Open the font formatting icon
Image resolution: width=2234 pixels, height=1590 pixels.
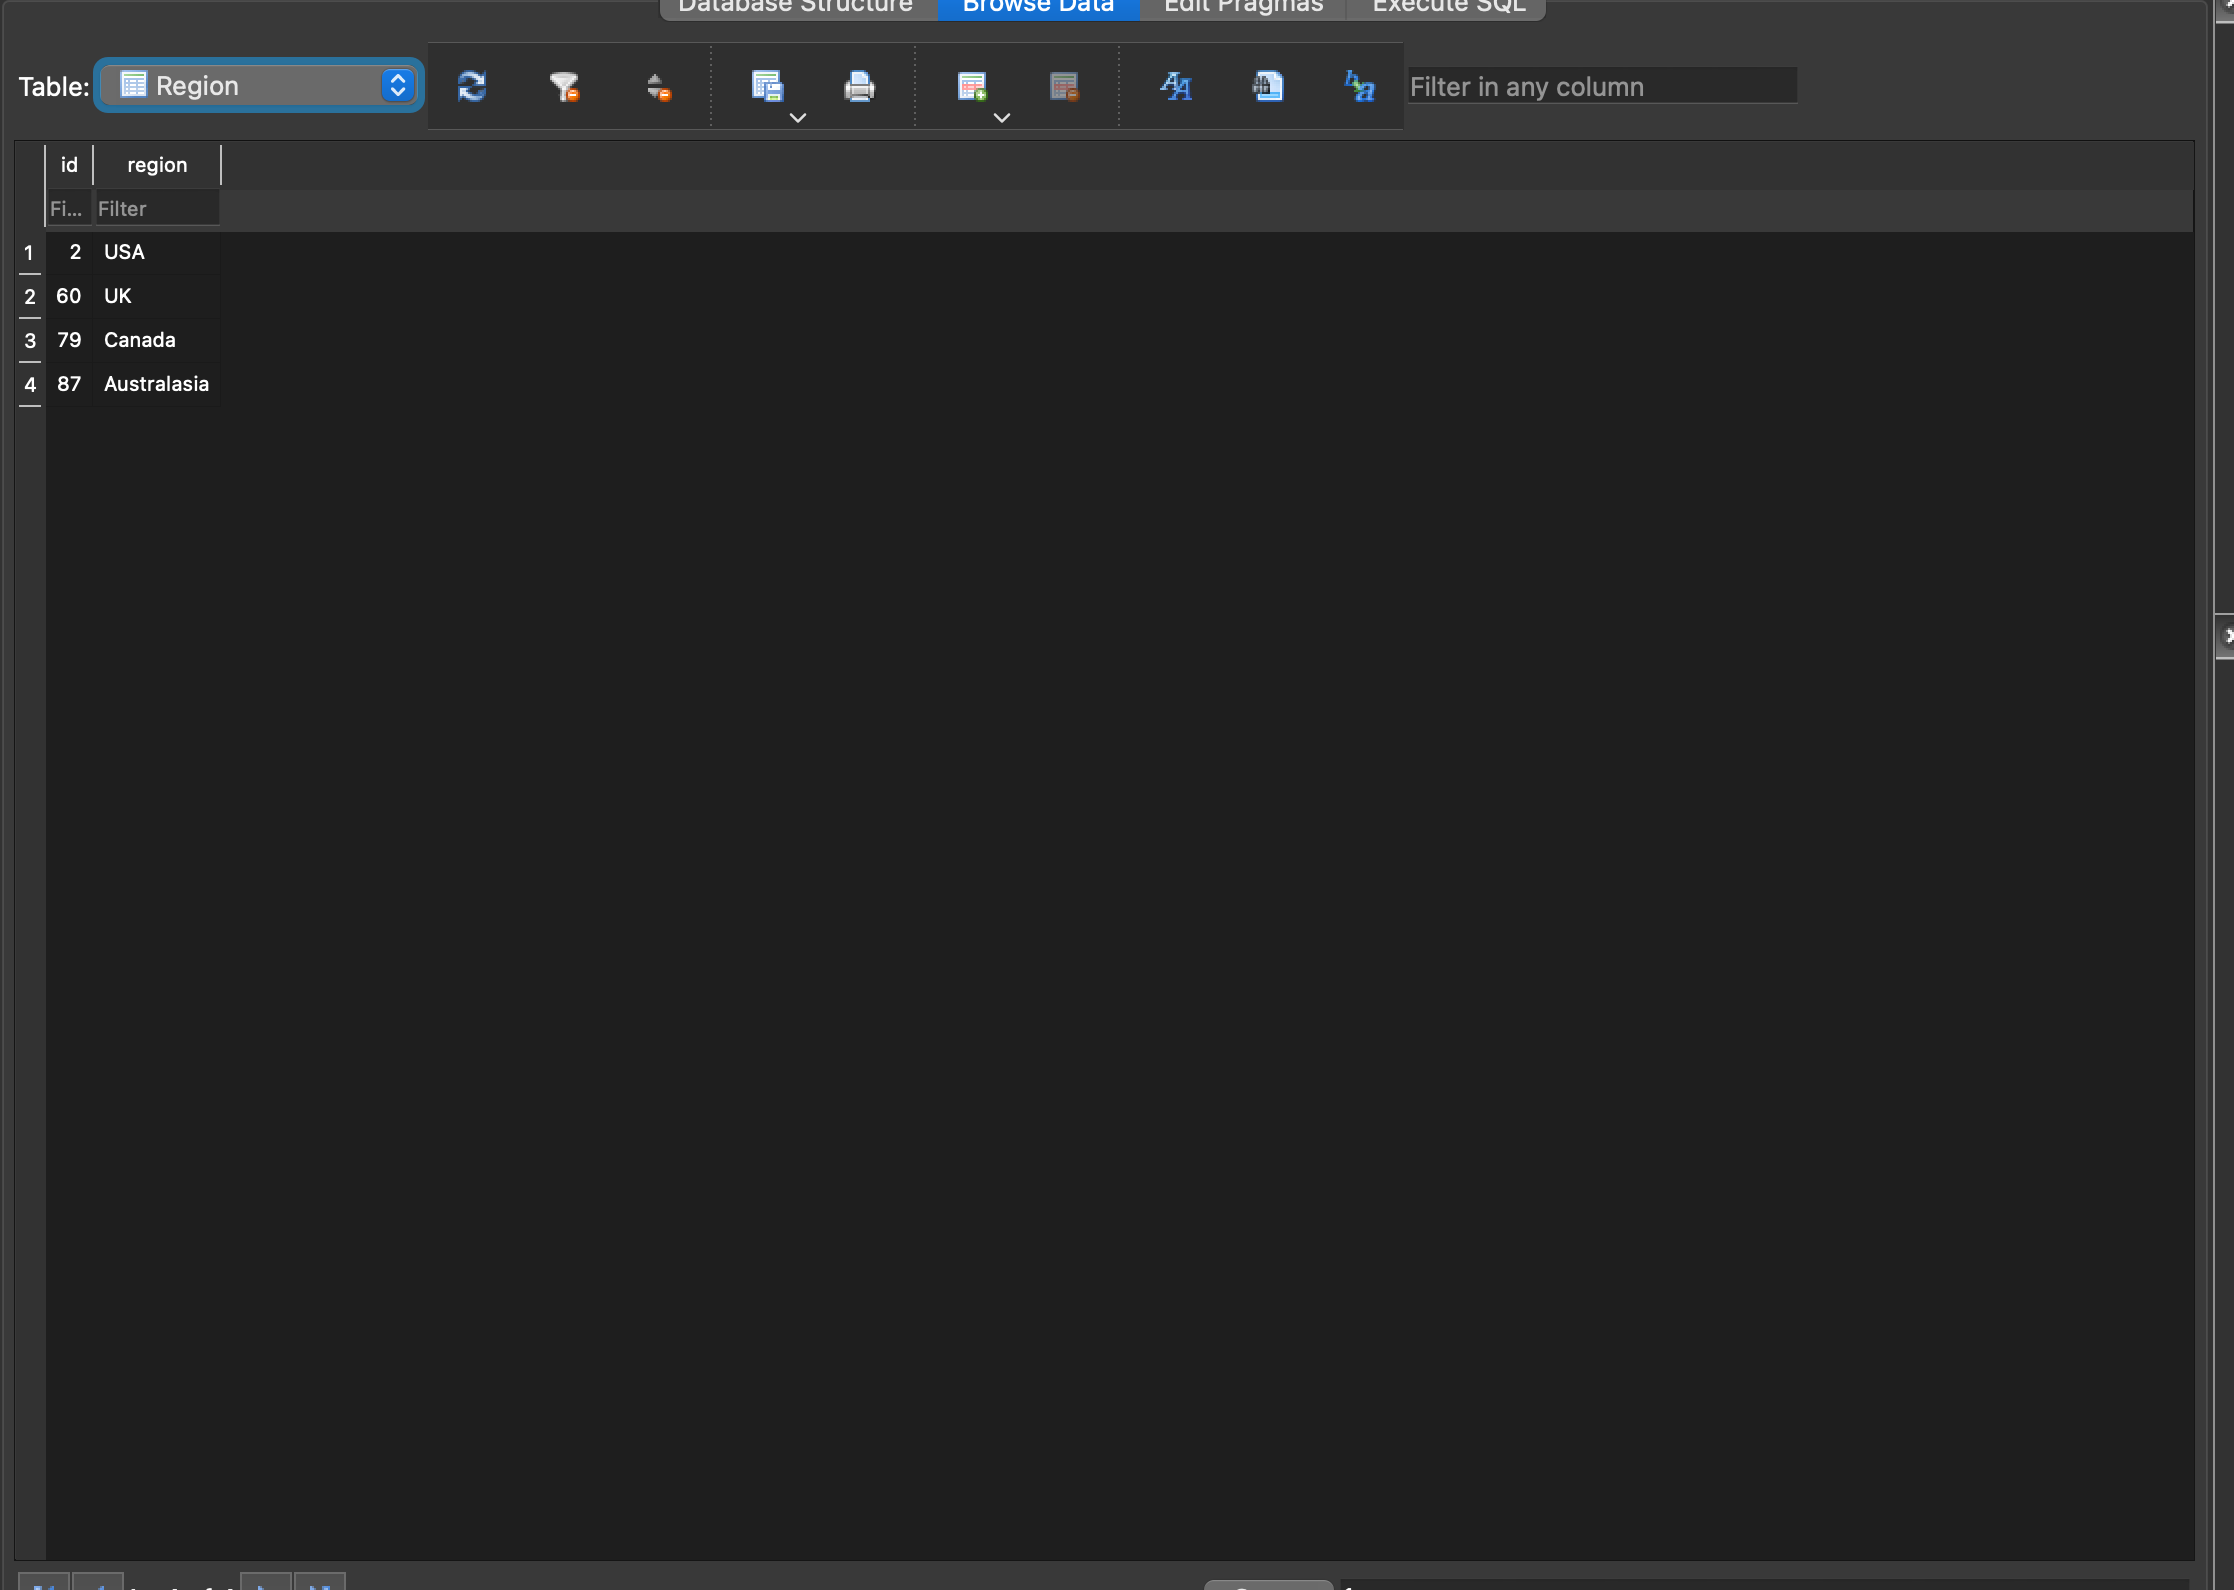click(1175, 87)
